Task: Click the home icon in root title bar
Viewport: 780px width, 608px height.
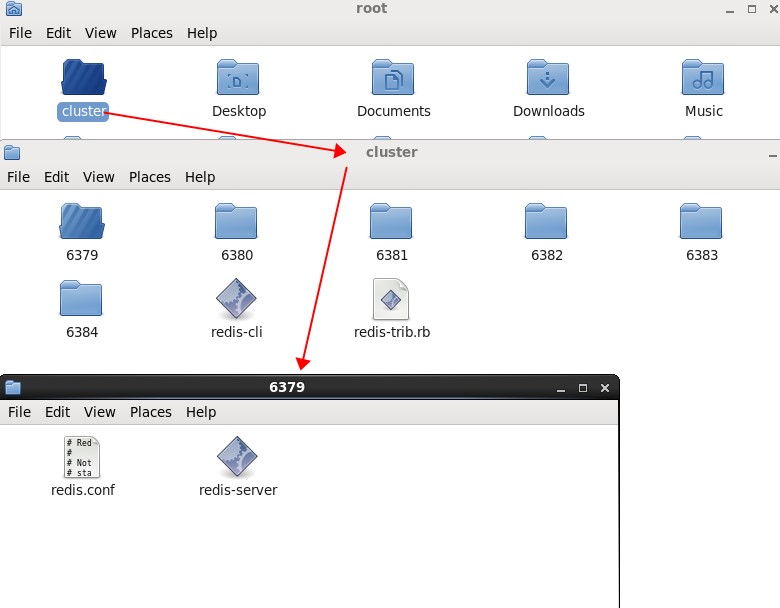Action: tap(13, 8)
